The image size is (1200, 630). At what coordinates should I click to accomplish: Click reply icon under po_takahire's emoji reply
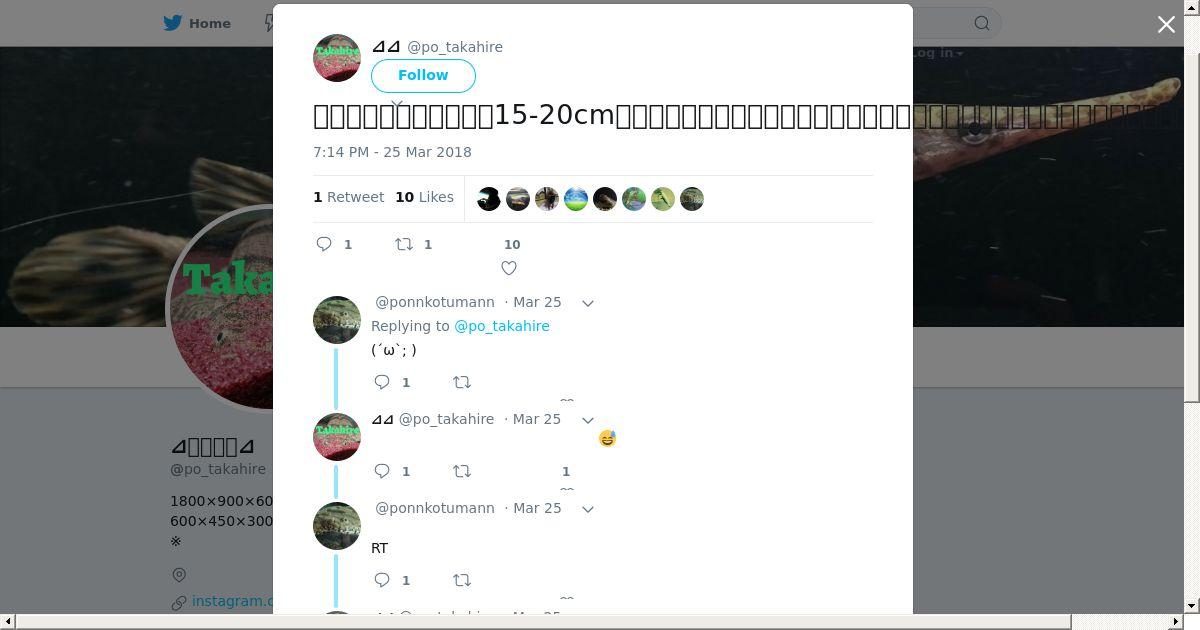(x=382, y=471)
